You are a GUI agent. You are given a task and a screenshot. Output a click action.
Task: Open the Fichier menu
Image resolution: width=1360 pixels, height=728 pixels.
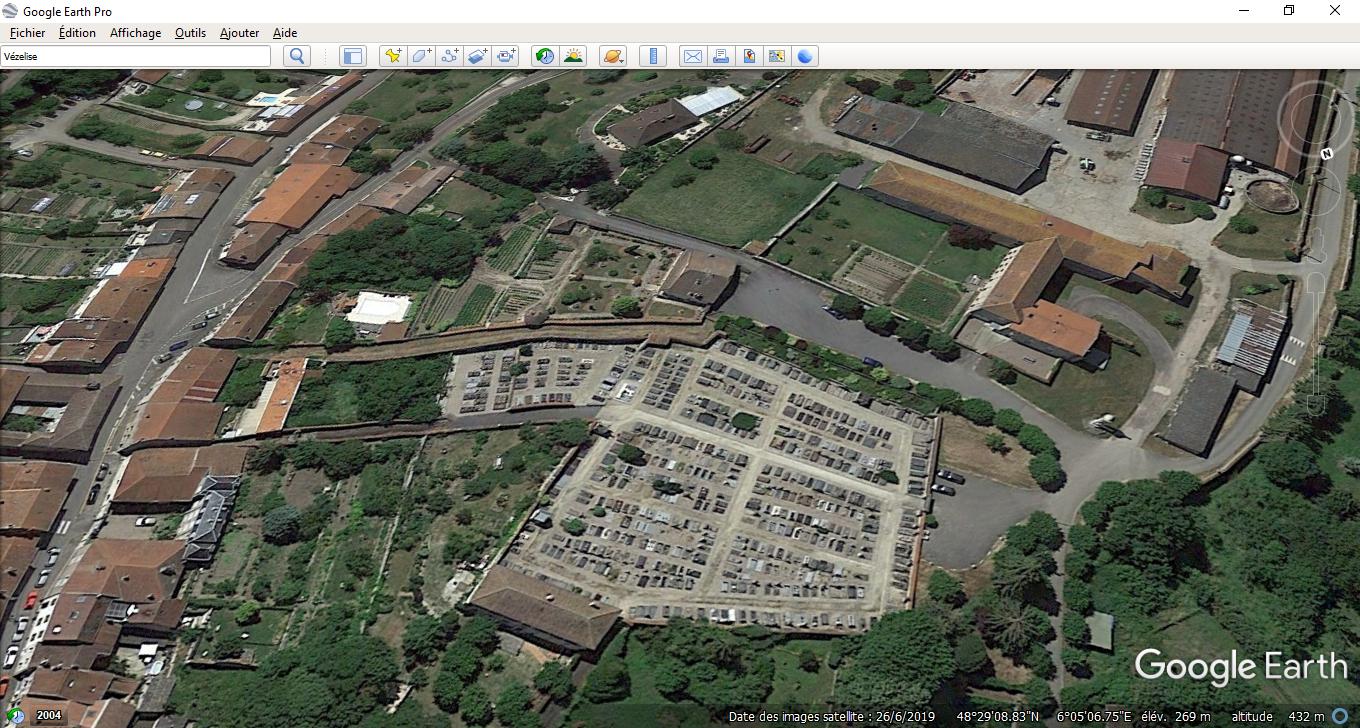(x=27, y=33)
